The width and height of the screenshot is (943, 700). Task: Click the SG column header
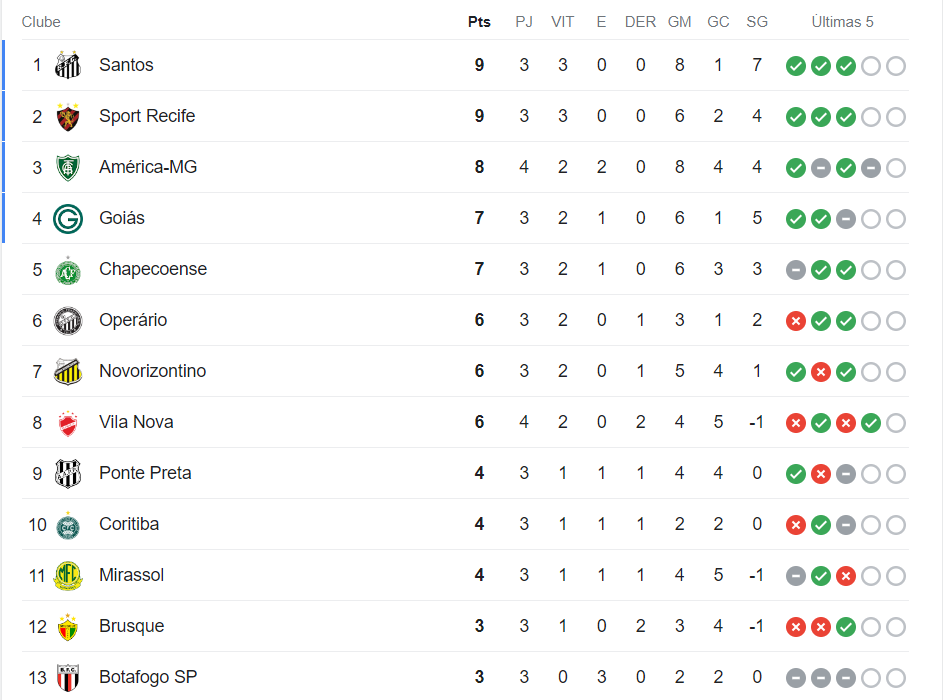click(757, 22)
